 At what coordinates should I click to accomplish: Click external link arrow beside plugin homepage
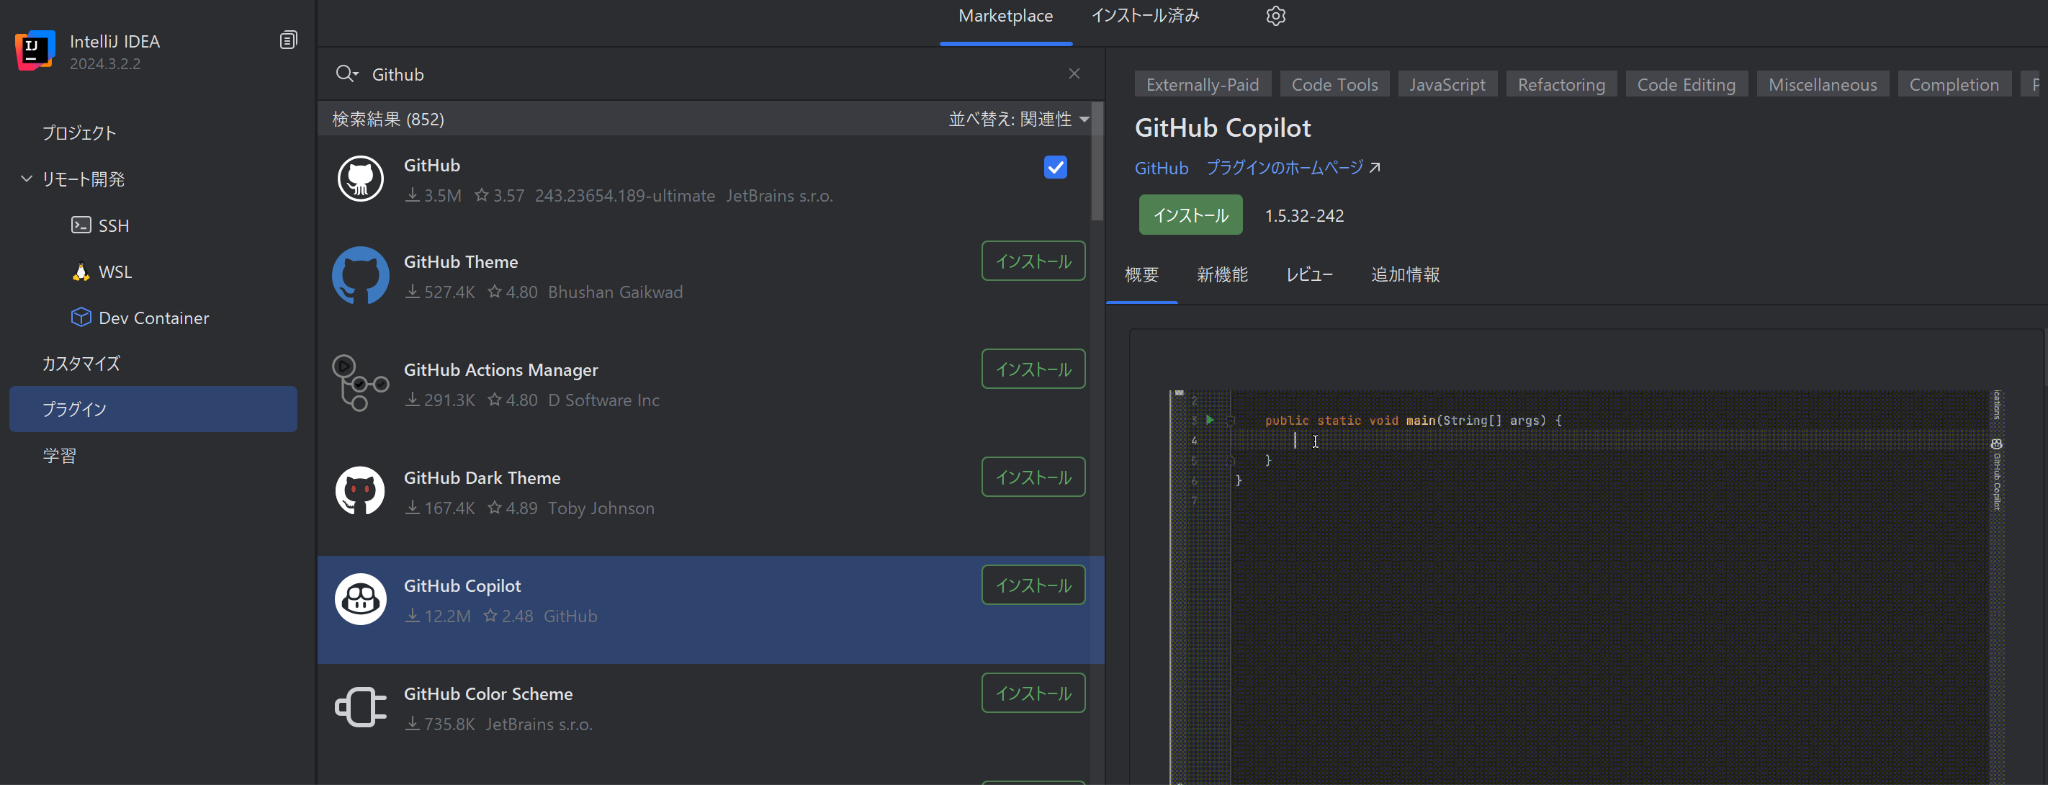1375,167
